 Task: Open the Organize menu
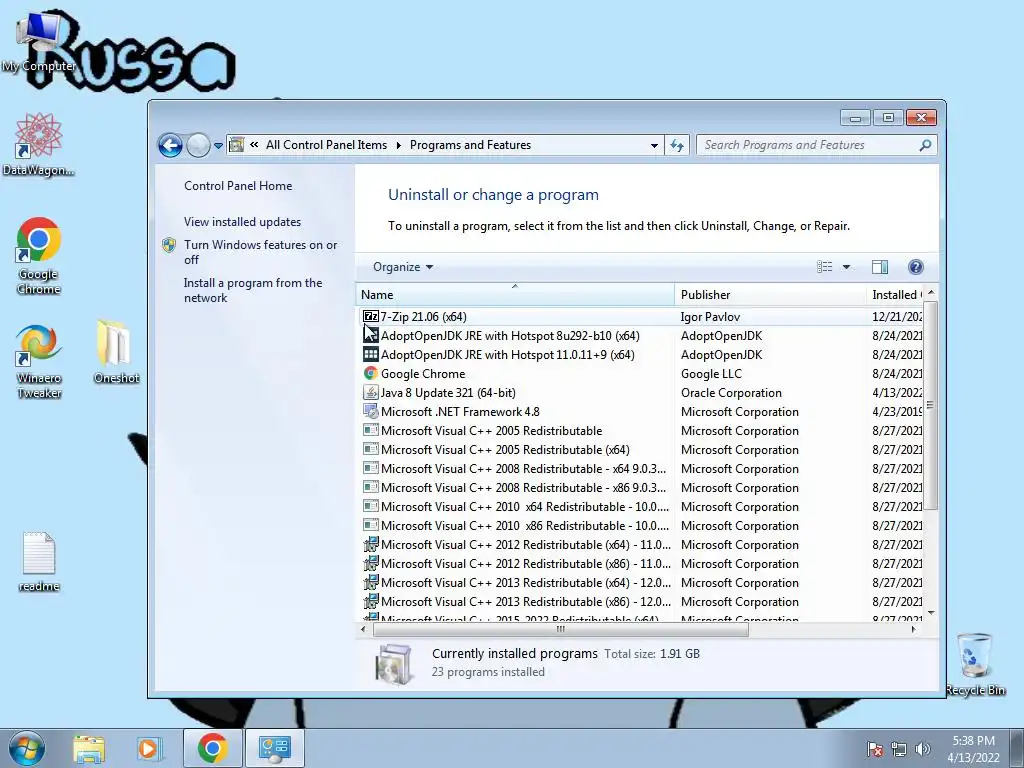point(403,267)
